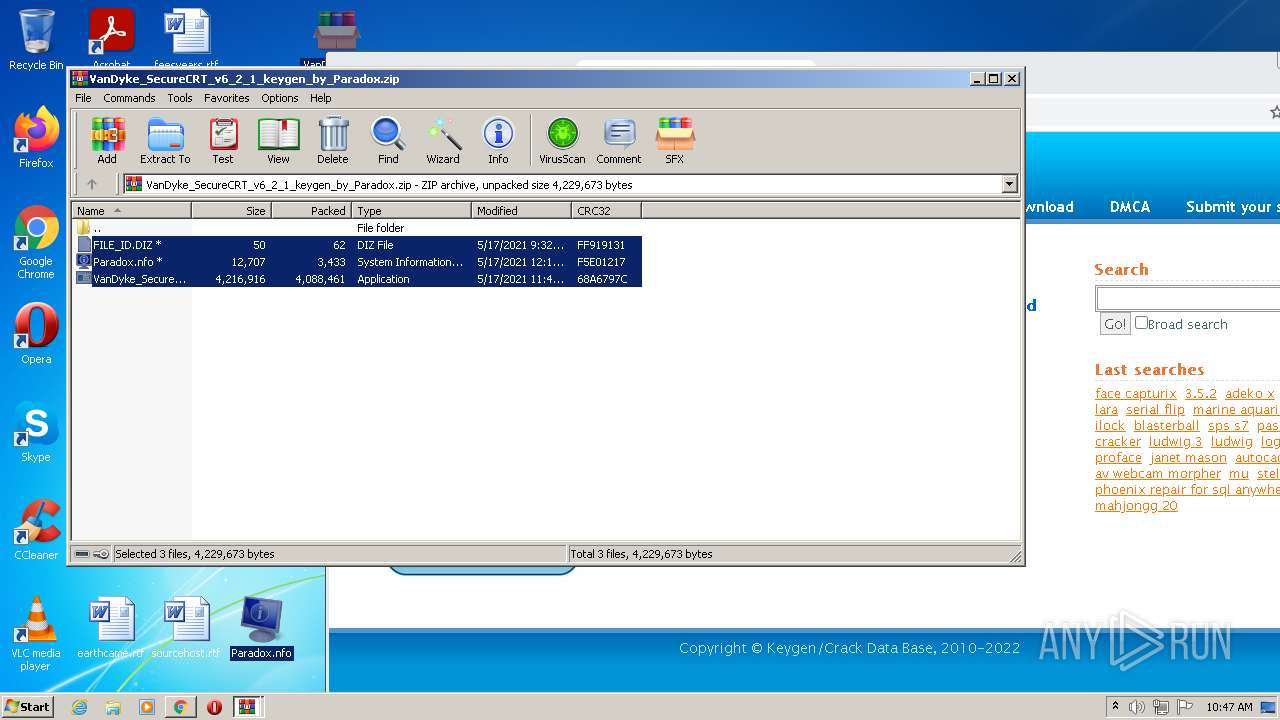Open the Google Chrome desktop shortcut
This screenshot has width=1280, height=720.
point(36,242)
